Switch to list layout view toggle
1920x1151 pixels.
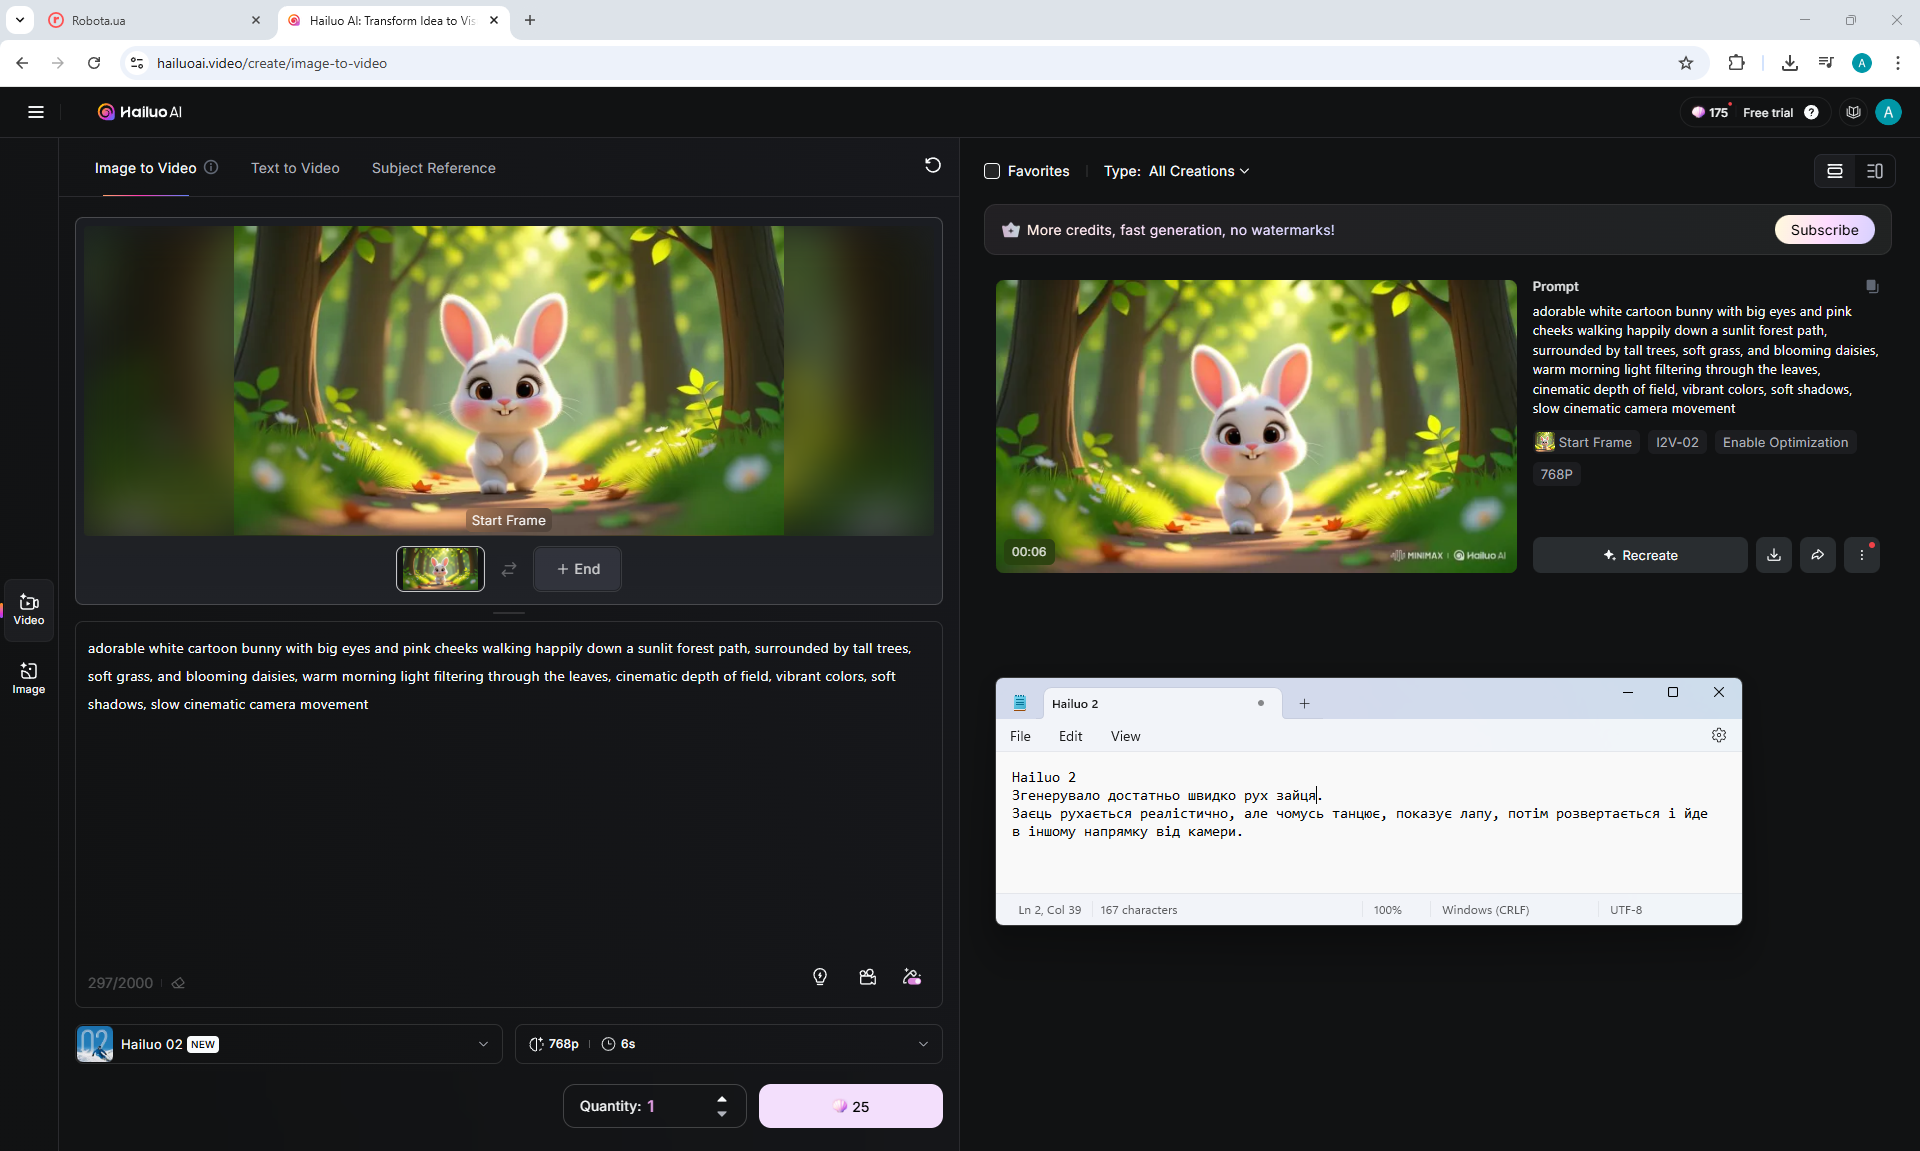pos(1835,171)
